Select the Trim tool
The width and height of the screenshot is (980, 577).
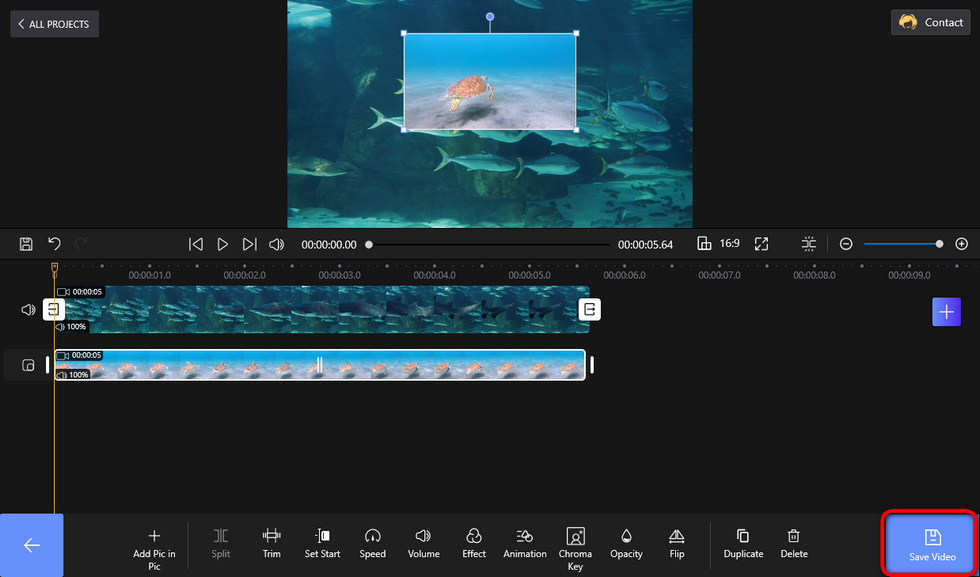(x=271, y=543)
